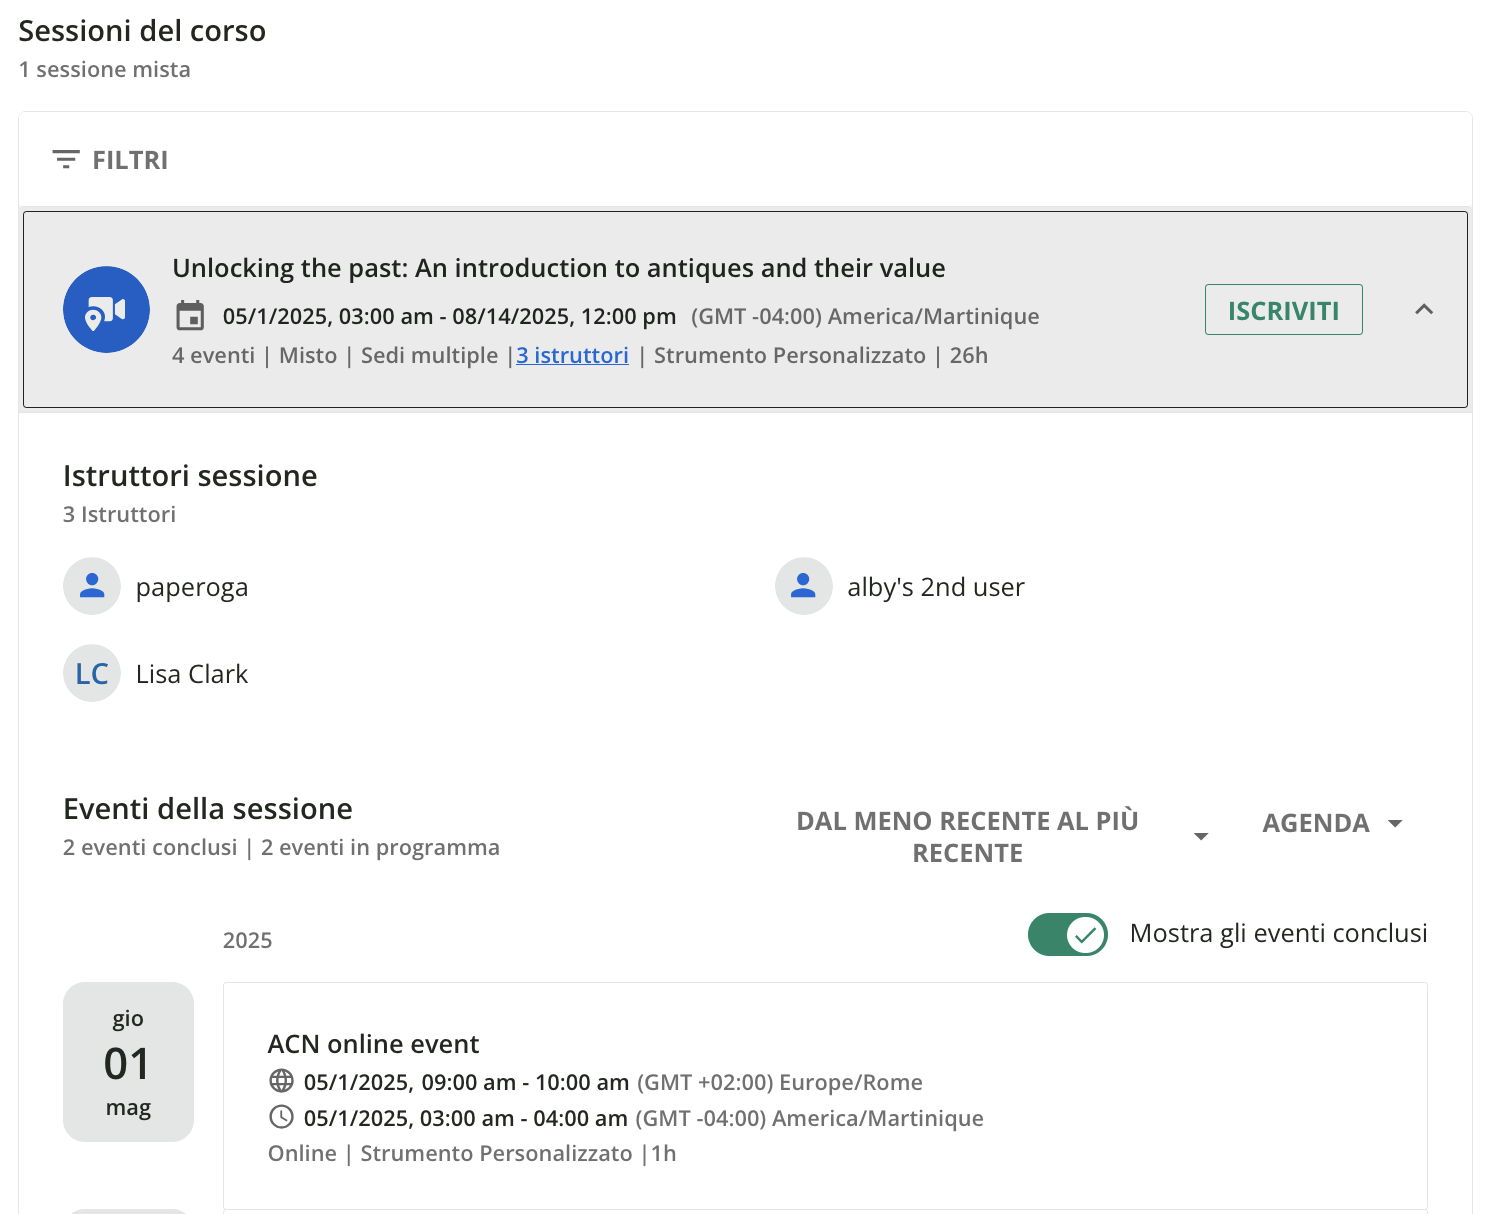This screenshot has height=1214, width=1496.
Task: Open the ACN online event card title
Action: (373, 1044)
